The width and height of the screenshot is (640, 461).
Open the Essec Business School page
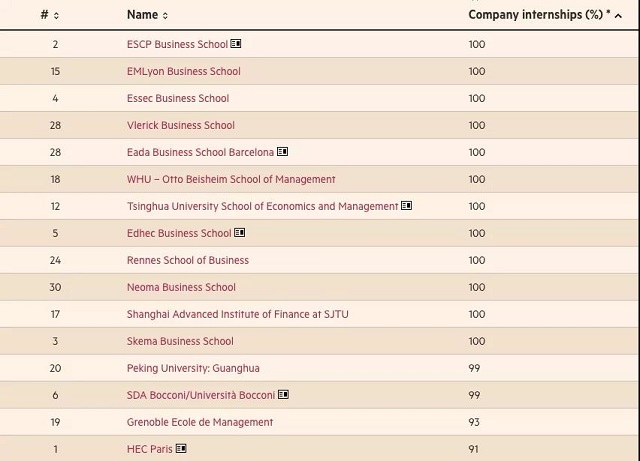point(178,98)
